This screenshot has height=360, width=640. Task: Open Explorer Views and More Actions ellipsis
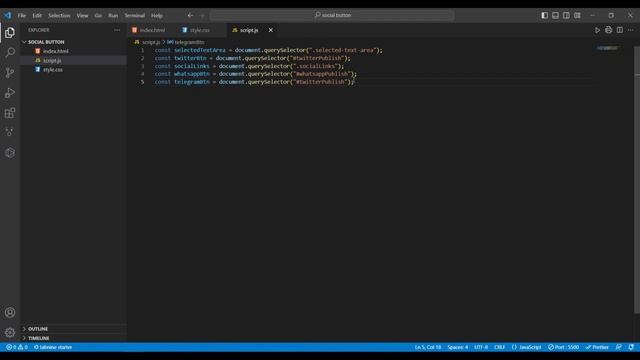[117, 30]
